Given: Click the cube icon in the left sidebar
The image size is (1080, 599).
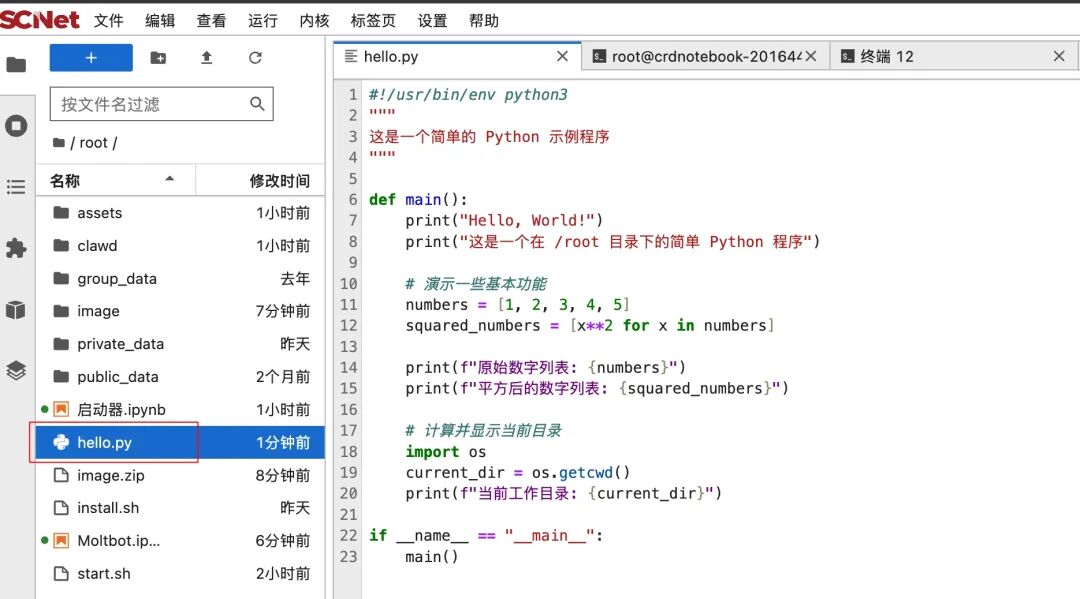Looking at the screenshot, I should 14,309.
